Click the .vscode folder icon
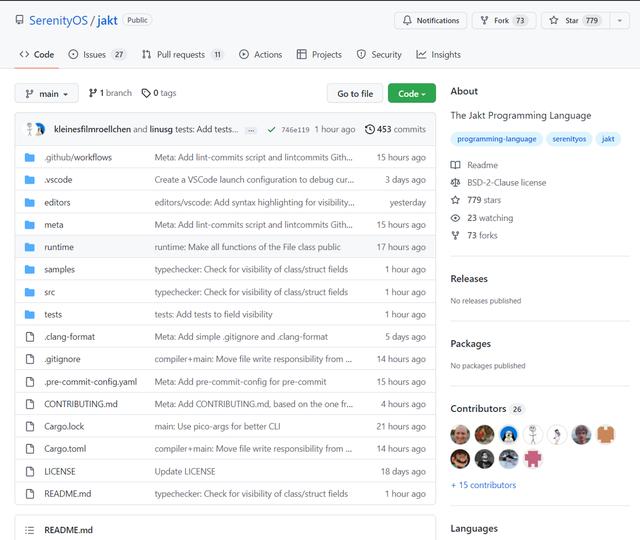 click(30, 180)
